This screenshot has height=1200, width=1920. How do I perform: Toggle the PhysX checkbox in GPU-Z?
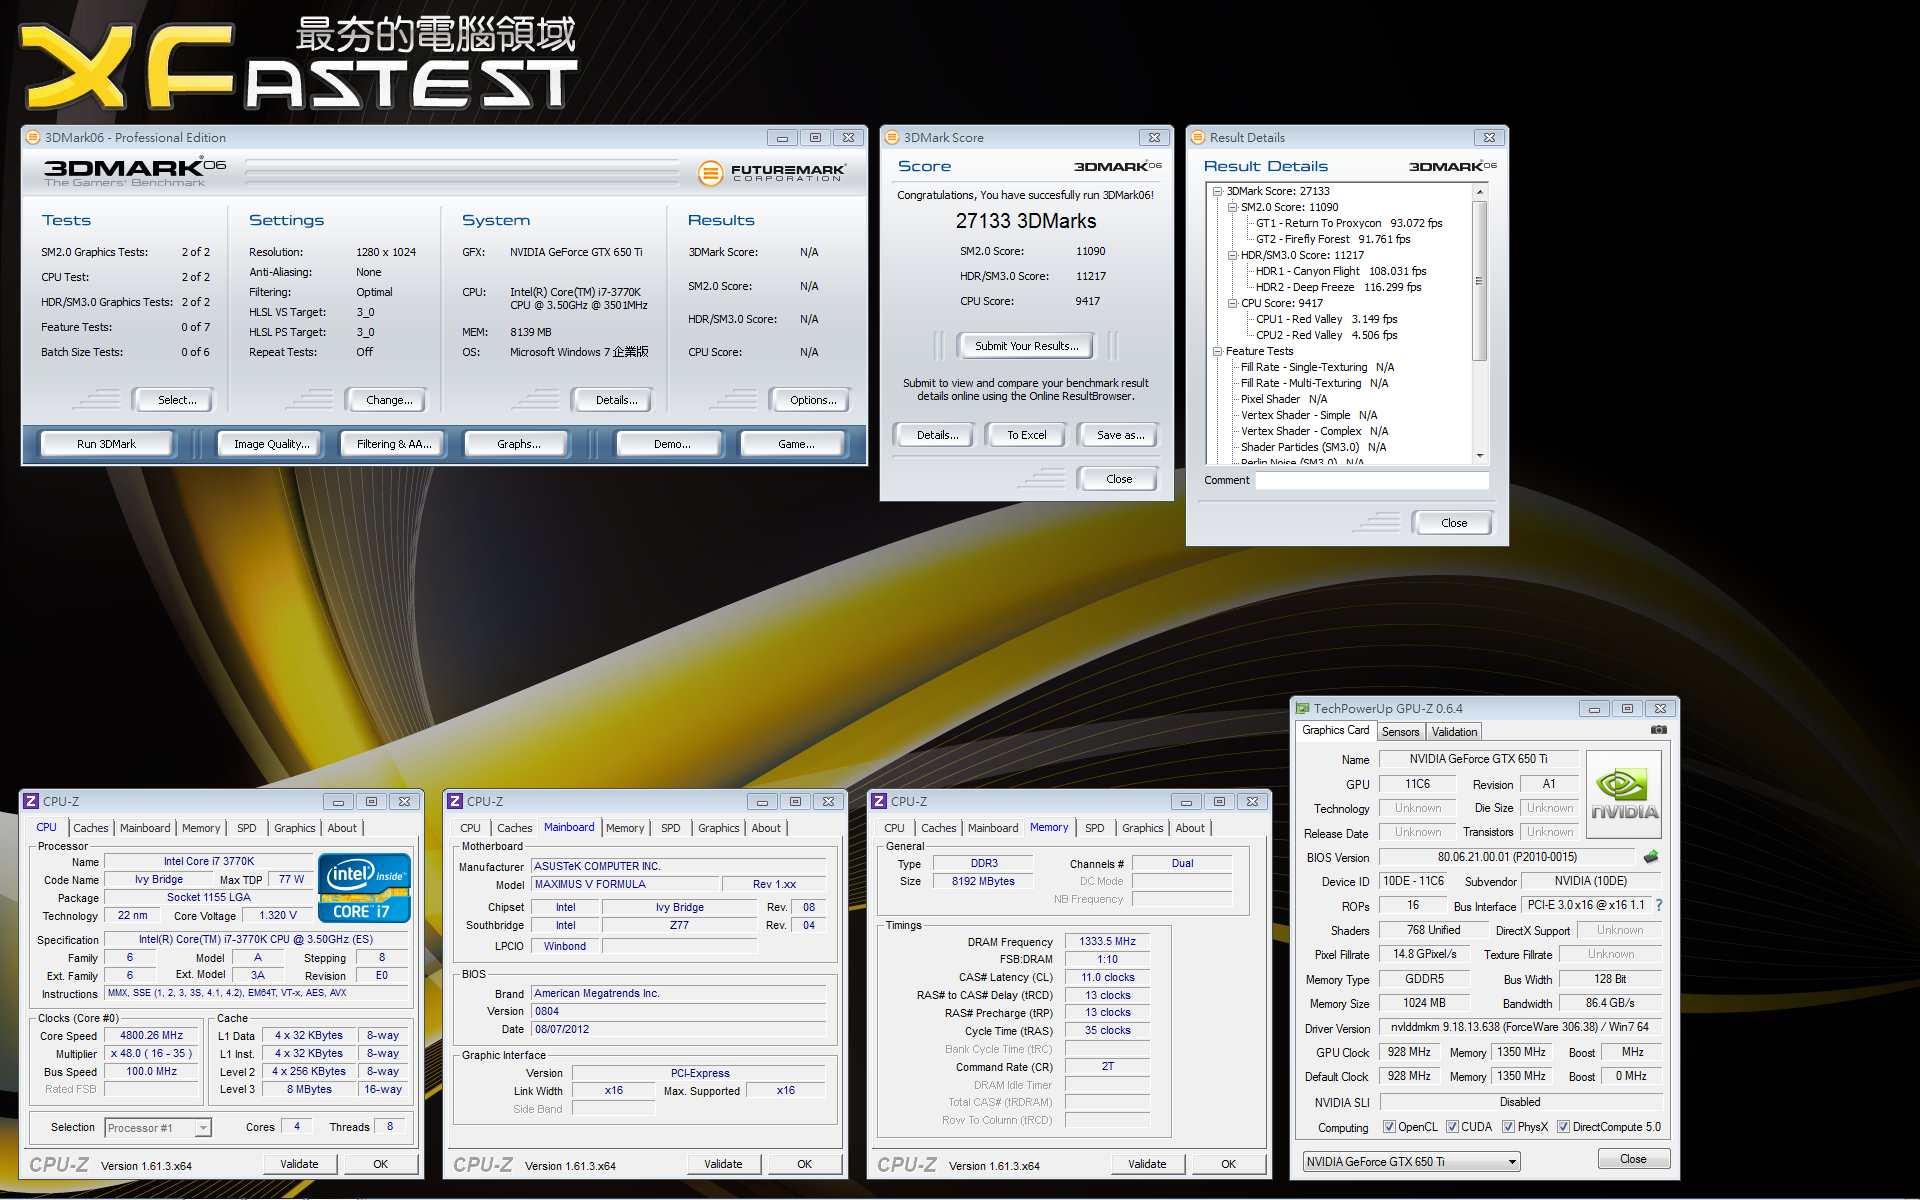tap(1508, 1127)
